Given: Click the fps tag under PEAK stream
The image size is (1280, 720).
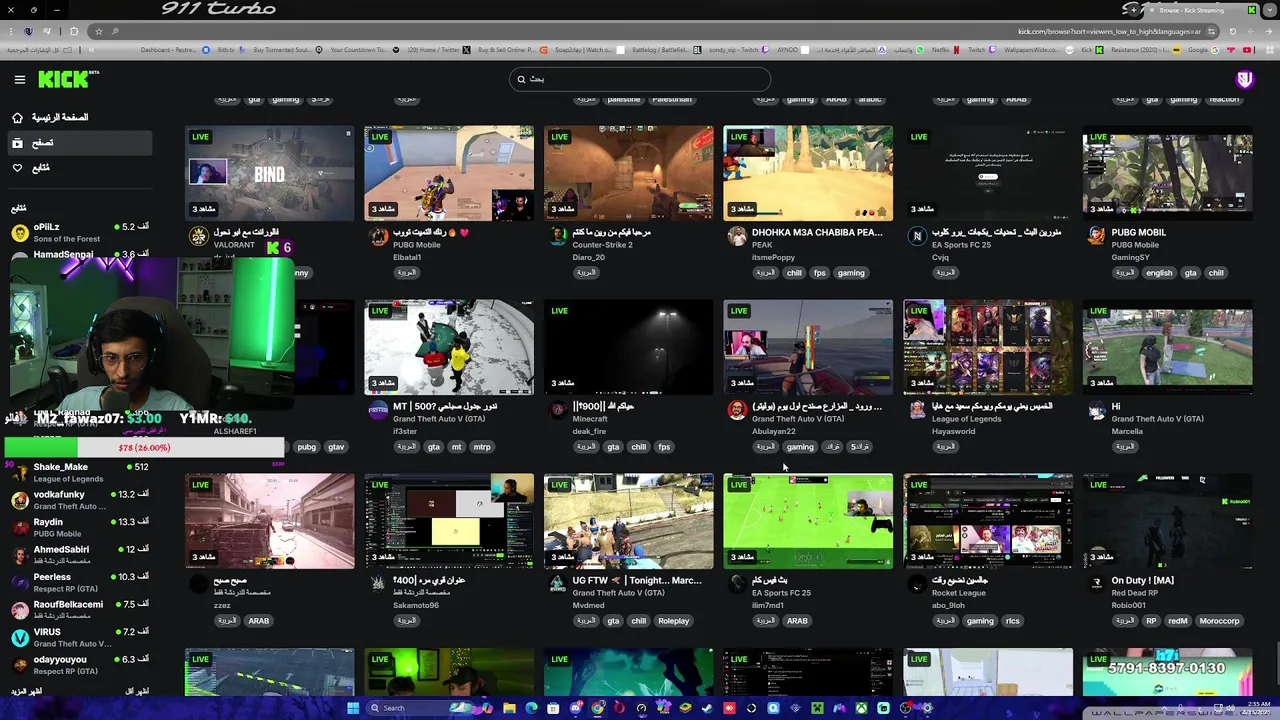Looking at the screenshot, I should (x=820, y=273).
